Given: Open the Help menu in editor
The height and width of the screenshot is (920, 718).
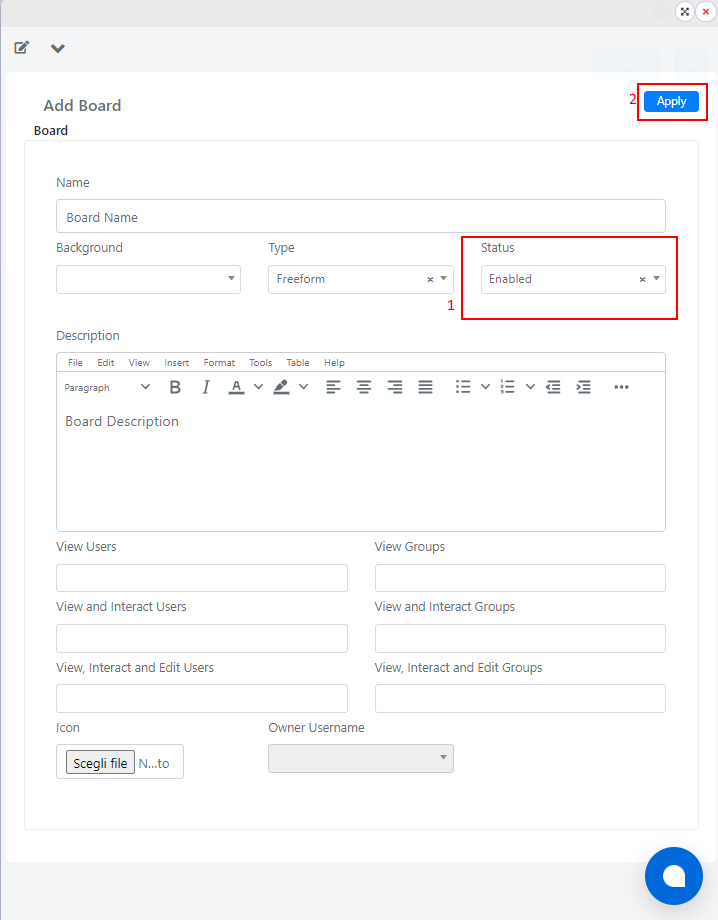Looking at the screenshot, I should point(334,363).
